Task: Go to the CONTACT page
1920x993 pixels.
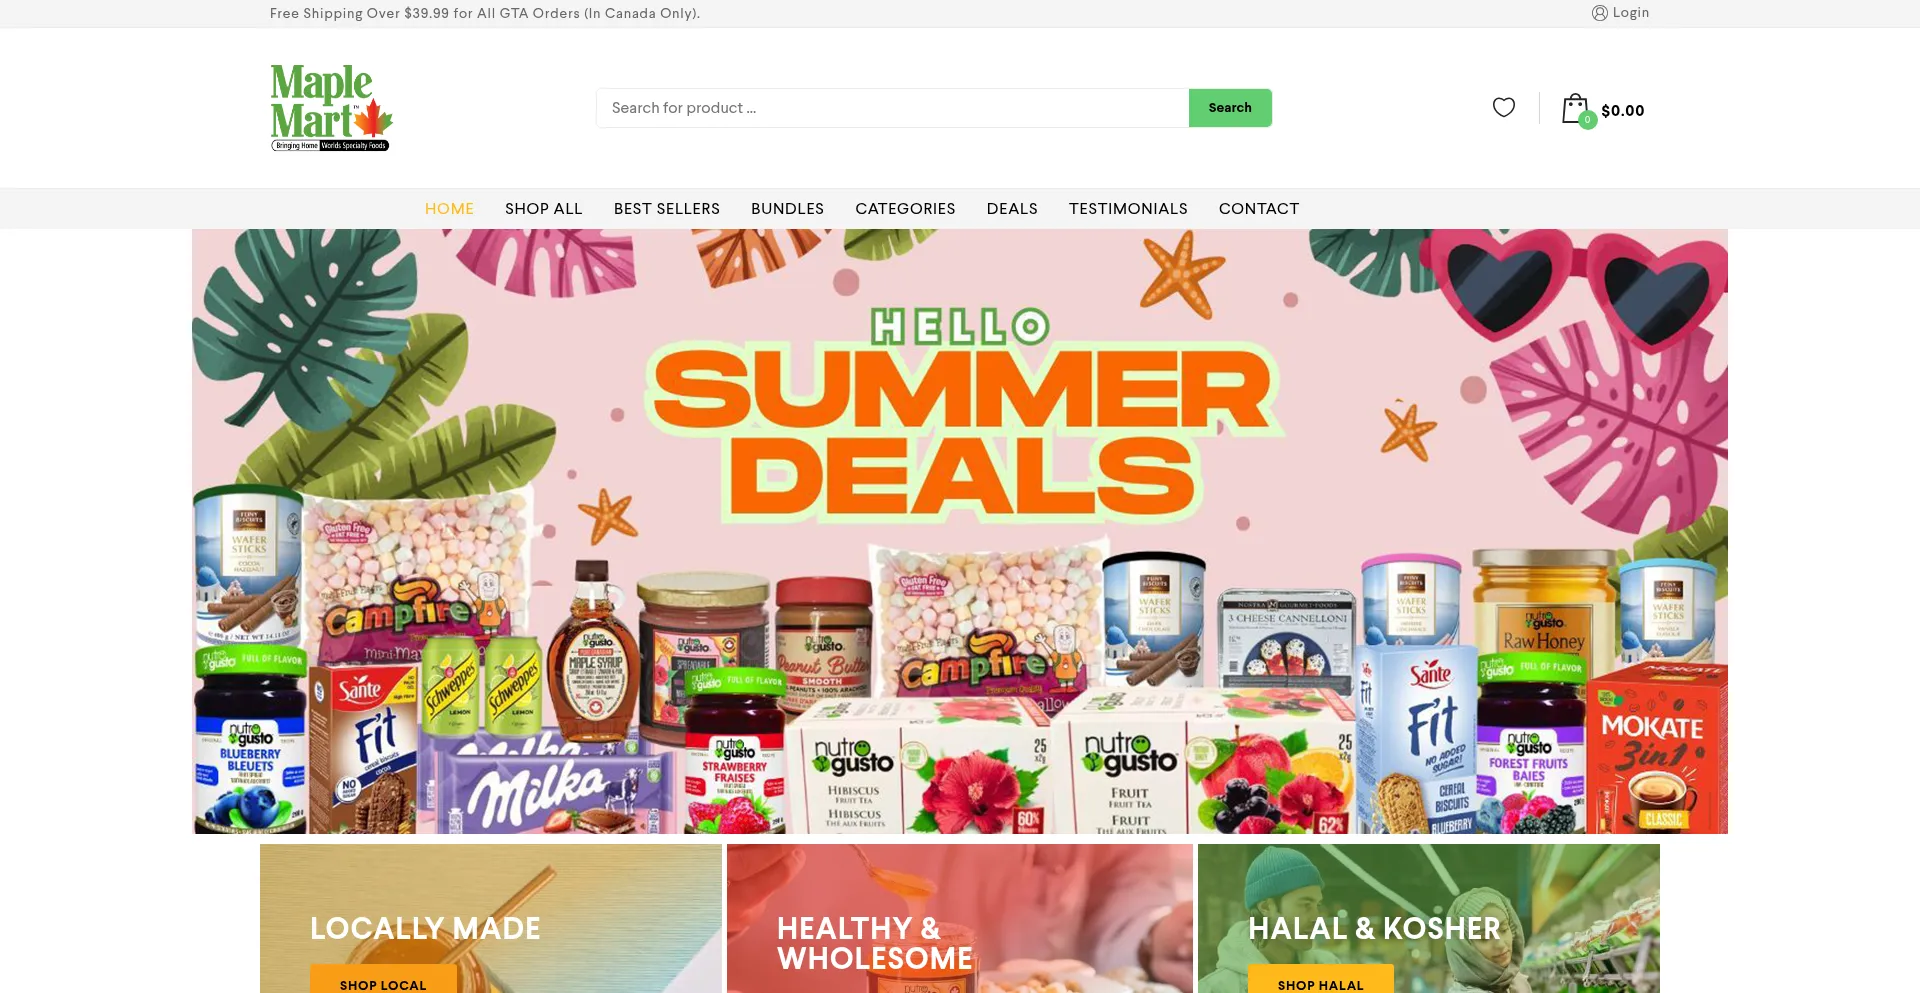Action: (x=1259, y=209)
